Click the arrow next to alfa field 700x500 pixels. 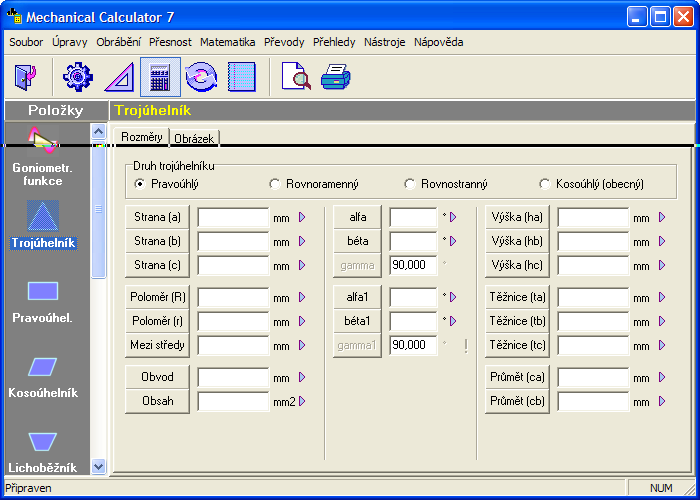(453, 217)
